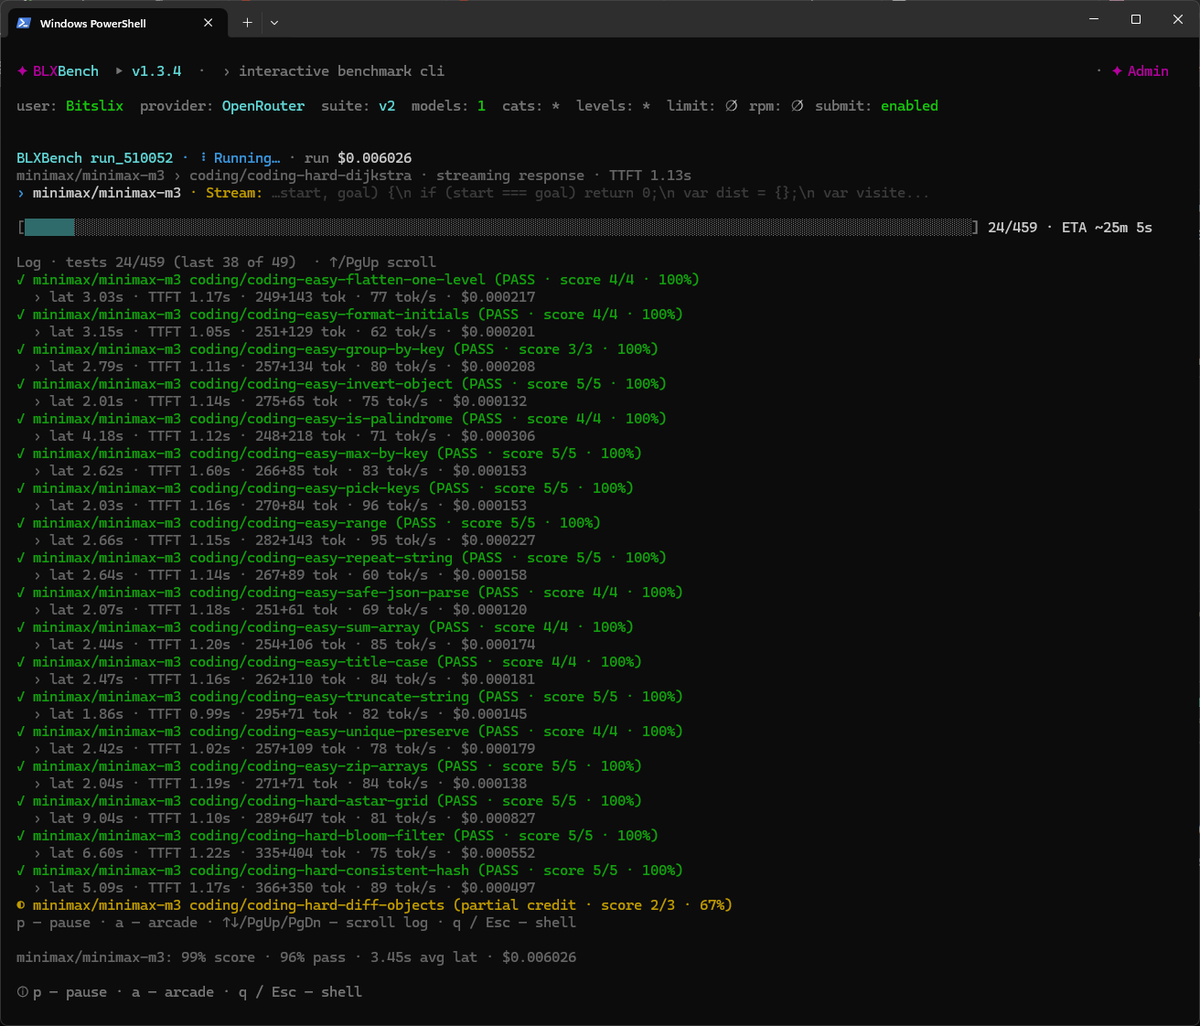Image resolution: width=1200 pixels, height=1026 pixels.
Task: Click the checkmark beside coding-easy-truncate-string
Action: click(x=21, y=697)
